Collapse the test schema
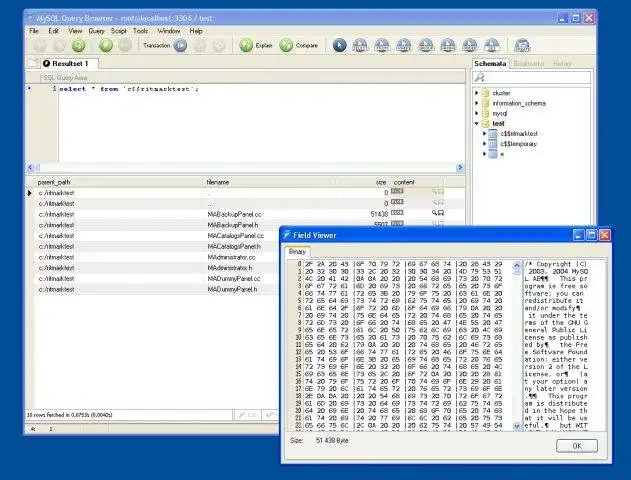Screen dimensions: 631x480 (x=477, y=124)
